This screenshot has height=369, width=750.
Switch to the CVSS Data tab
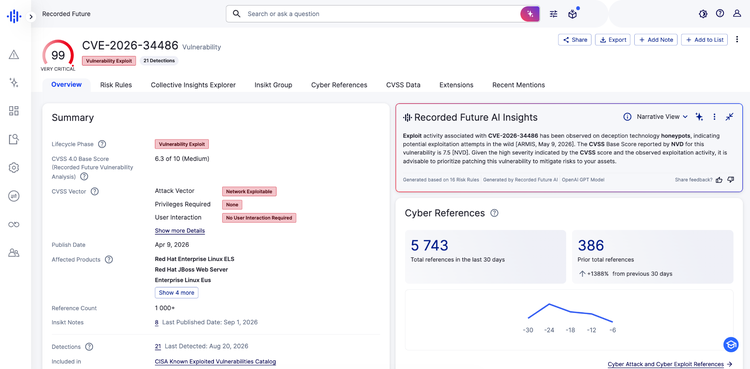403,85
